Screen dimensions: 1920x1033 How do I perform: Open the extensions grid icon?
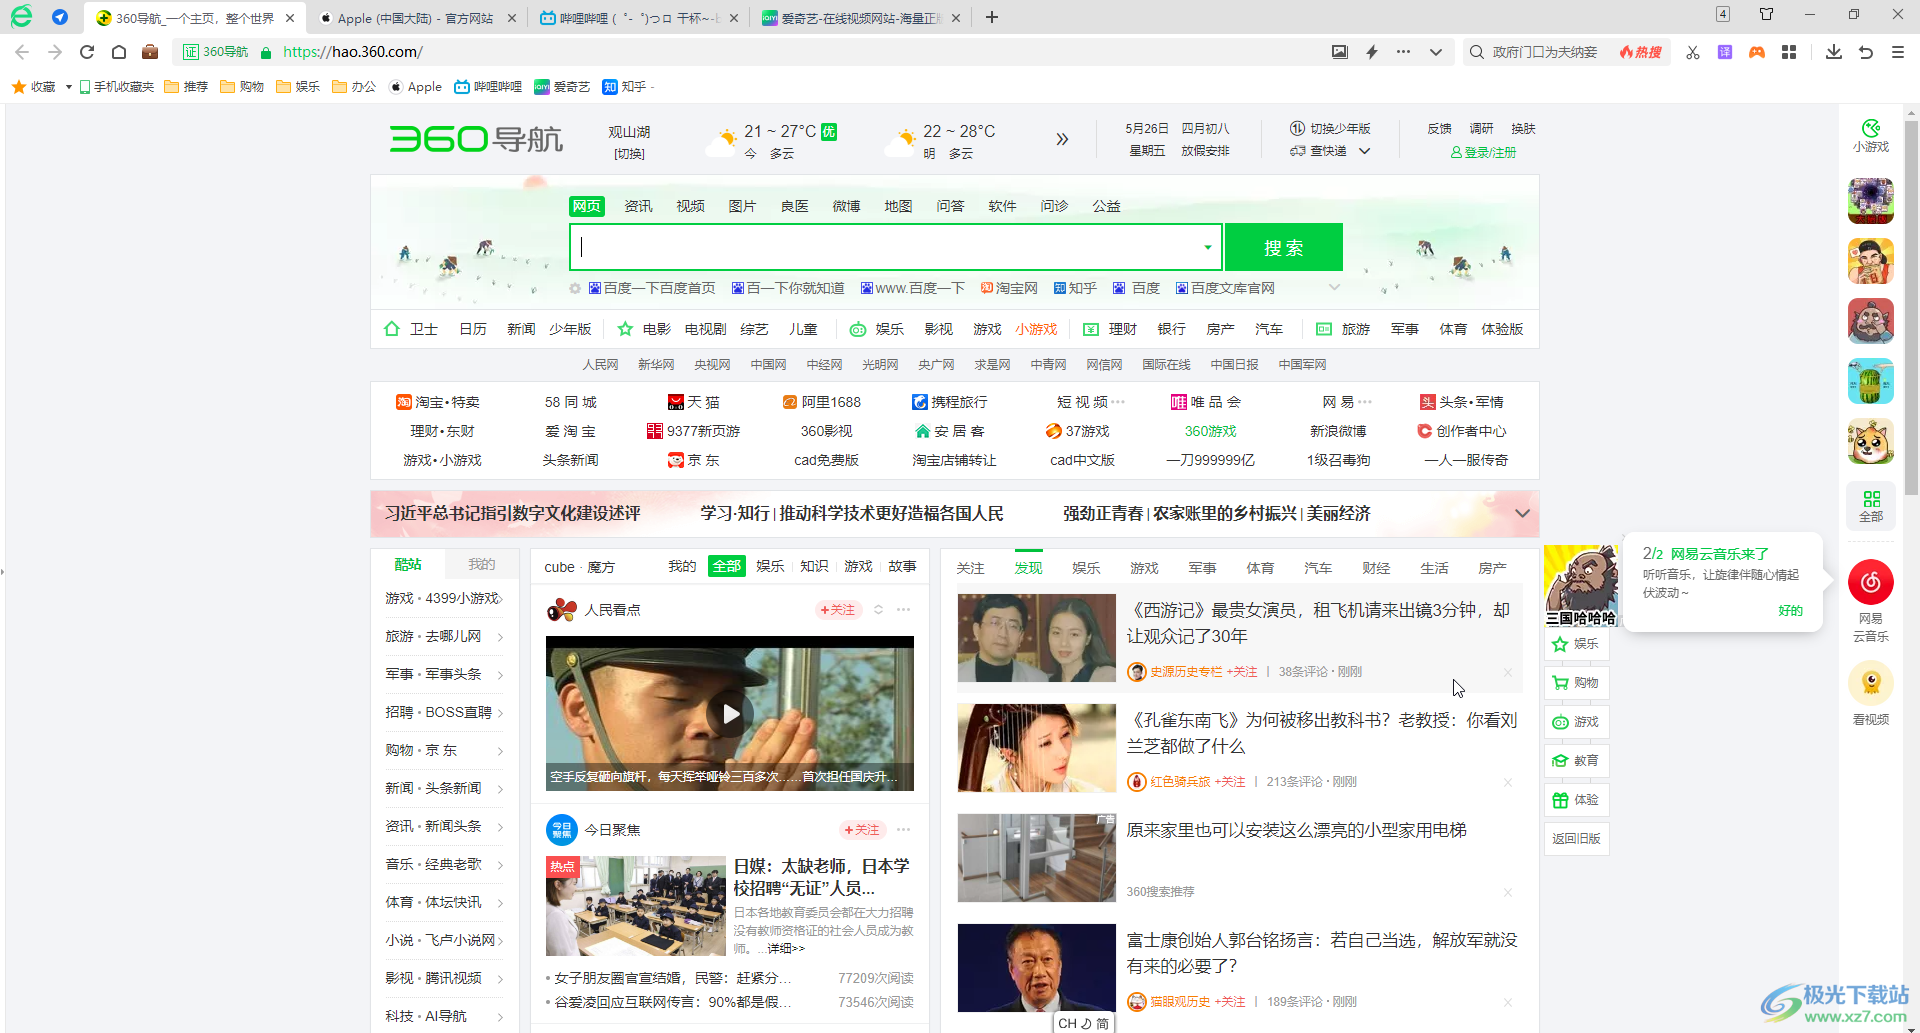pyautogui.click(x=1789, y=52)
